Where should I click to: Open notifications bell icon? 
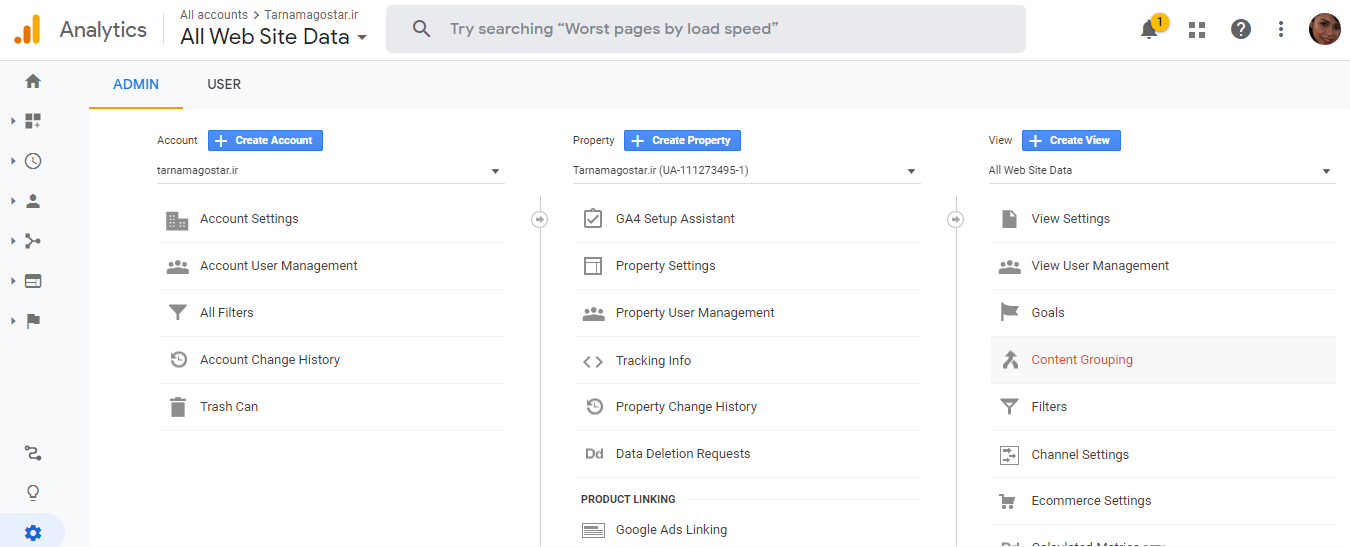tap(1150, 29)
